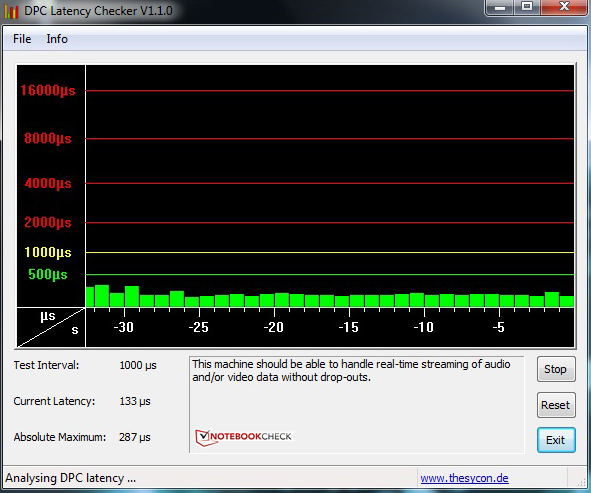Image resolution: width=591 pixels, height=493 pixels.
Task: Minimize the DPC Latency Checker window
Action: pos(500,7)
